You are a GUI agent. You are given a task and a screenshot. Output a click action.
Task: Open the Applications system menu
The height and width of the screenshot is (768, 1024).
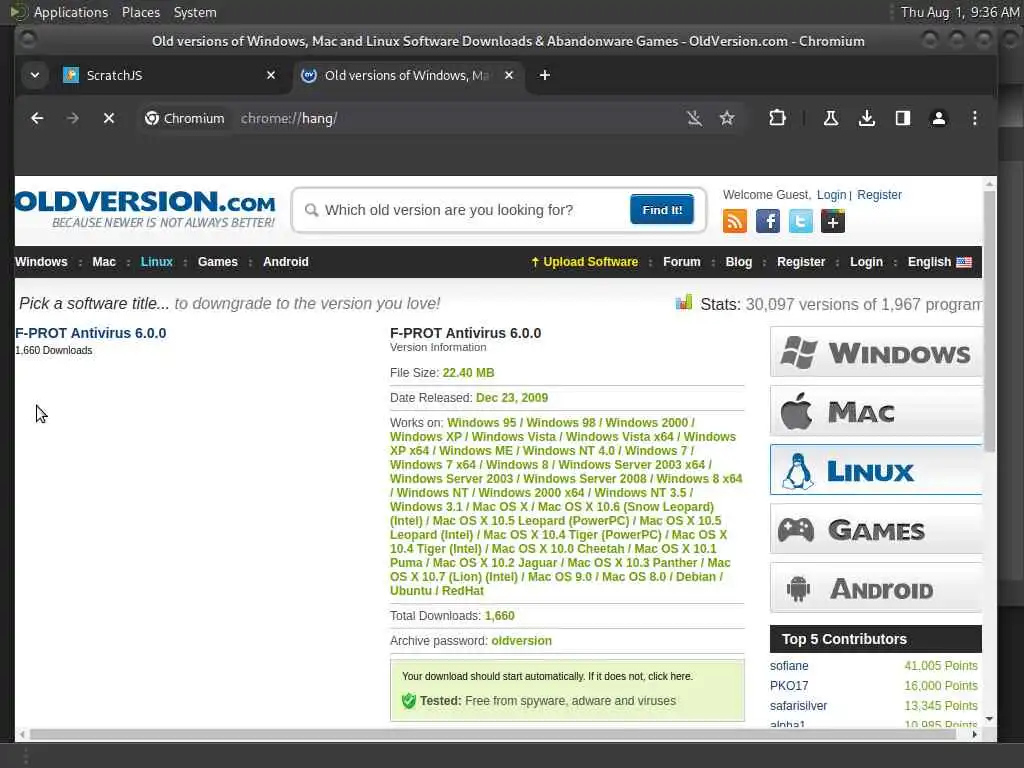coord(71,12)
